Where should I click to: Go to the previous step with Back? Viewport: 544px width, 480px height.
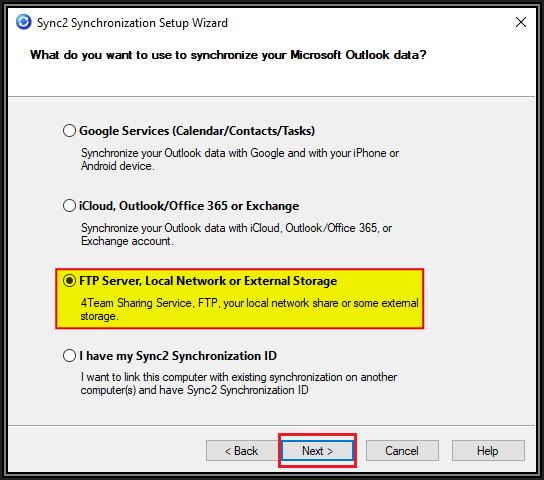pyautogui.click(x=242, y=451)
